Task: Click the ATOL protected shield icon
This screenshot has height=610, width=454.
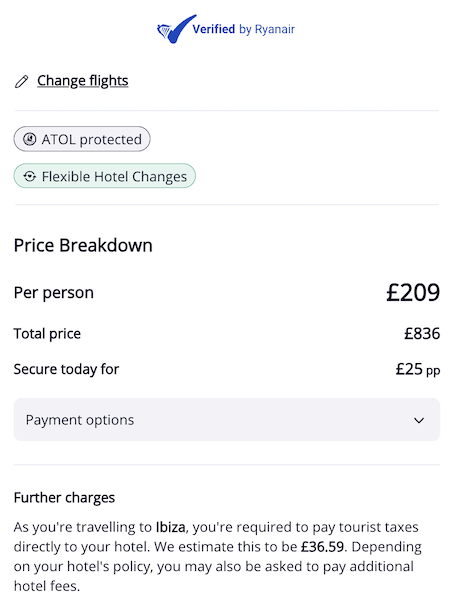Action: pos(30,139)
